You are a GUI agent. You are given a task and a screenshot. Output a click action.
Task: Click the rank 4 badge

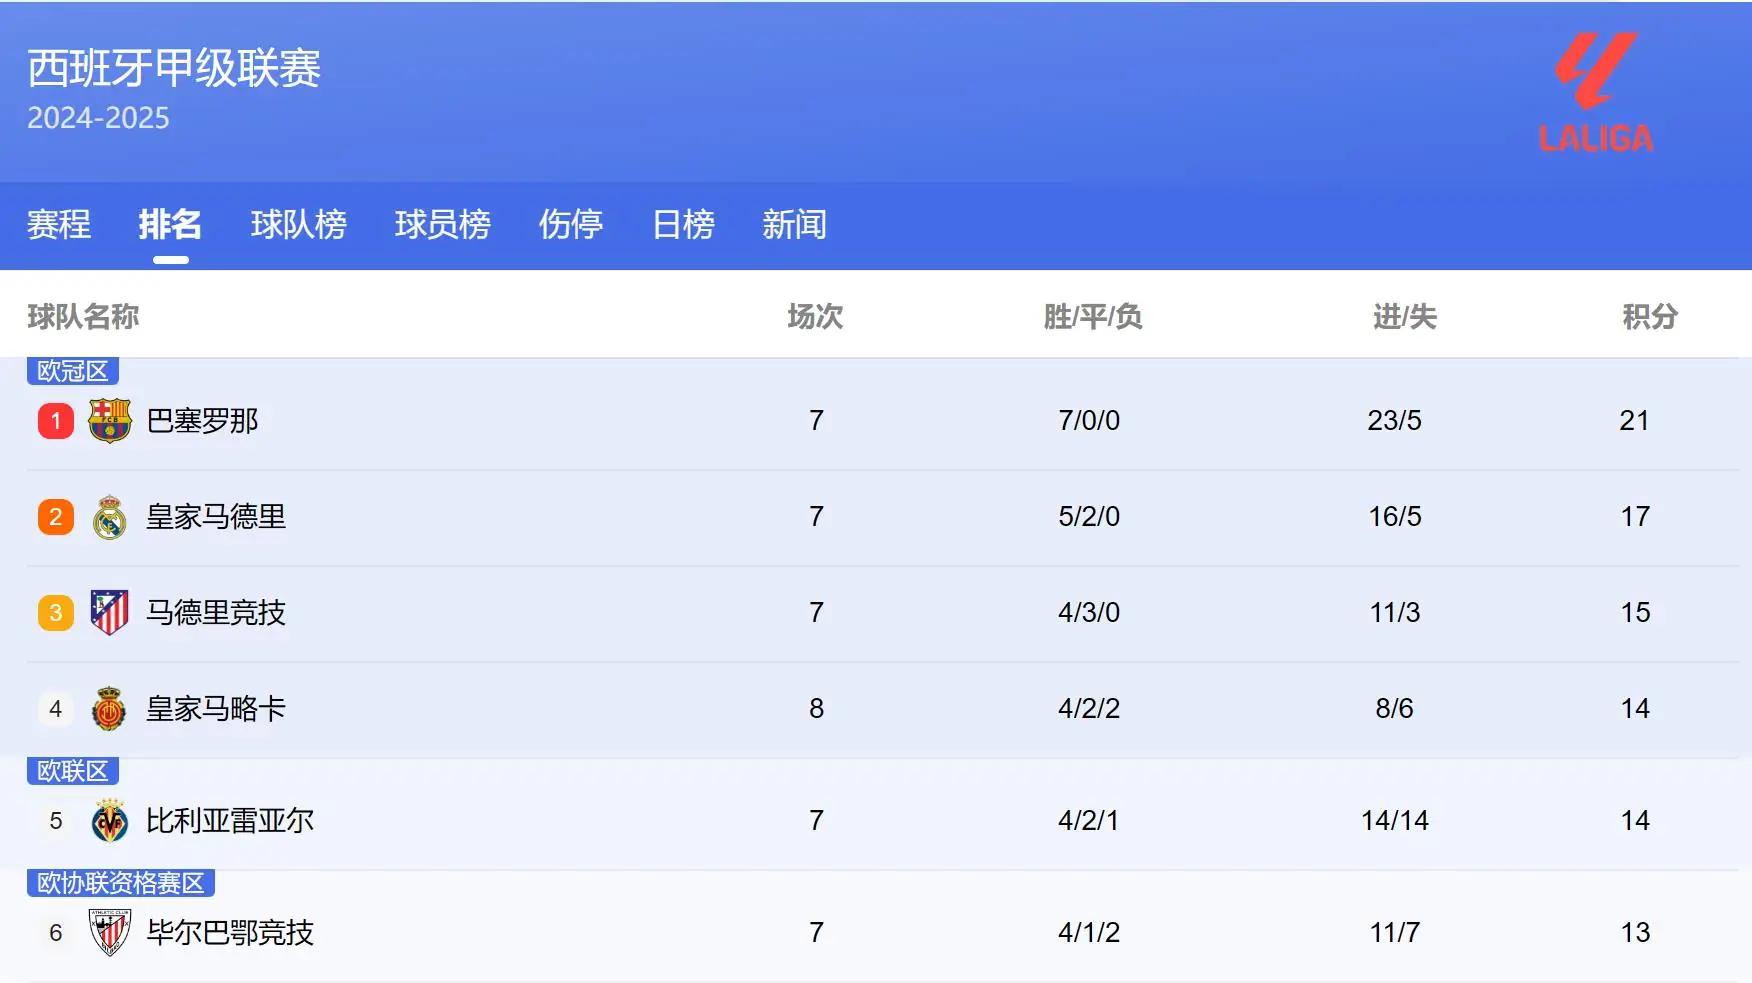(56, 709)
